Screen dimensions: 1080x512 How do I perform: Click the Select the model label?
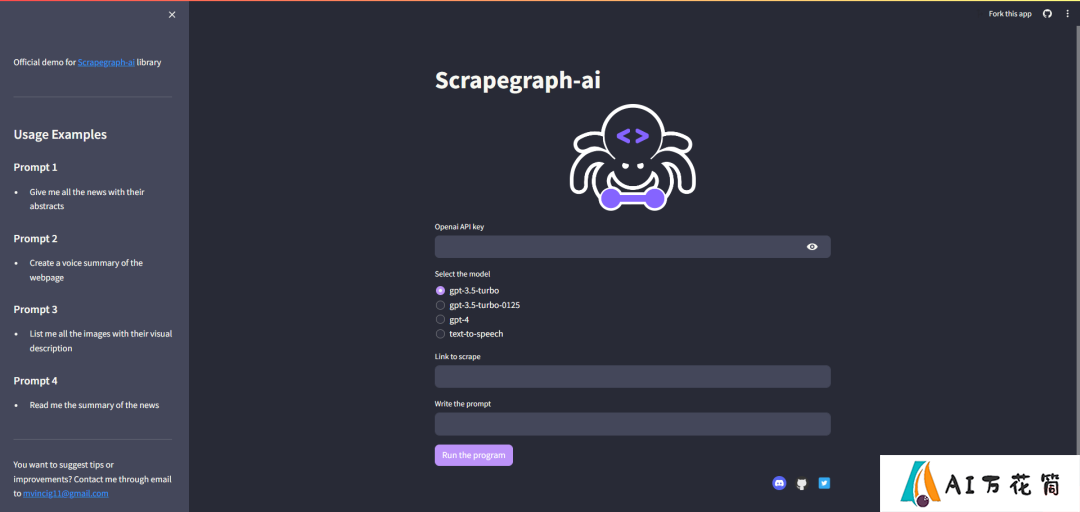tap(462, 274)
